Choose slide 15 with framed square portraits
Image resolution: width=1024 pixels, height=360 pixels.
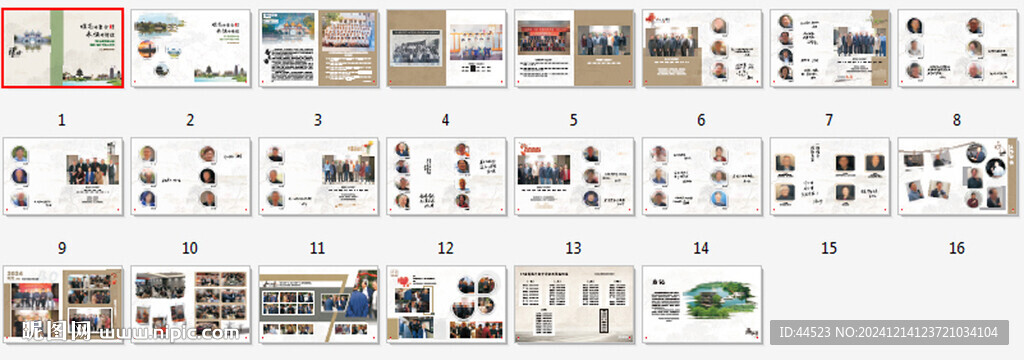pyautogui.click(x=830, y=176)
